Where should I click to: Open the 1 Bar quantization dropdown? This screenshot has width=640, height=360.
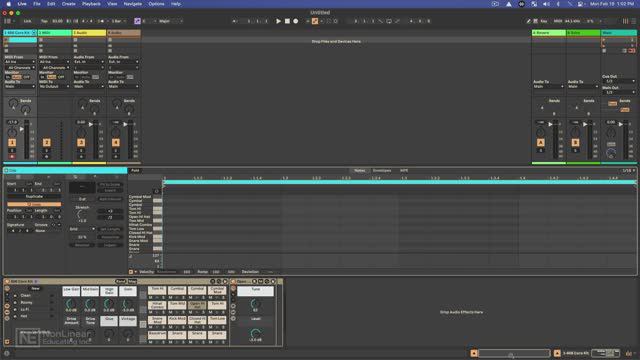tap(118, 21)
